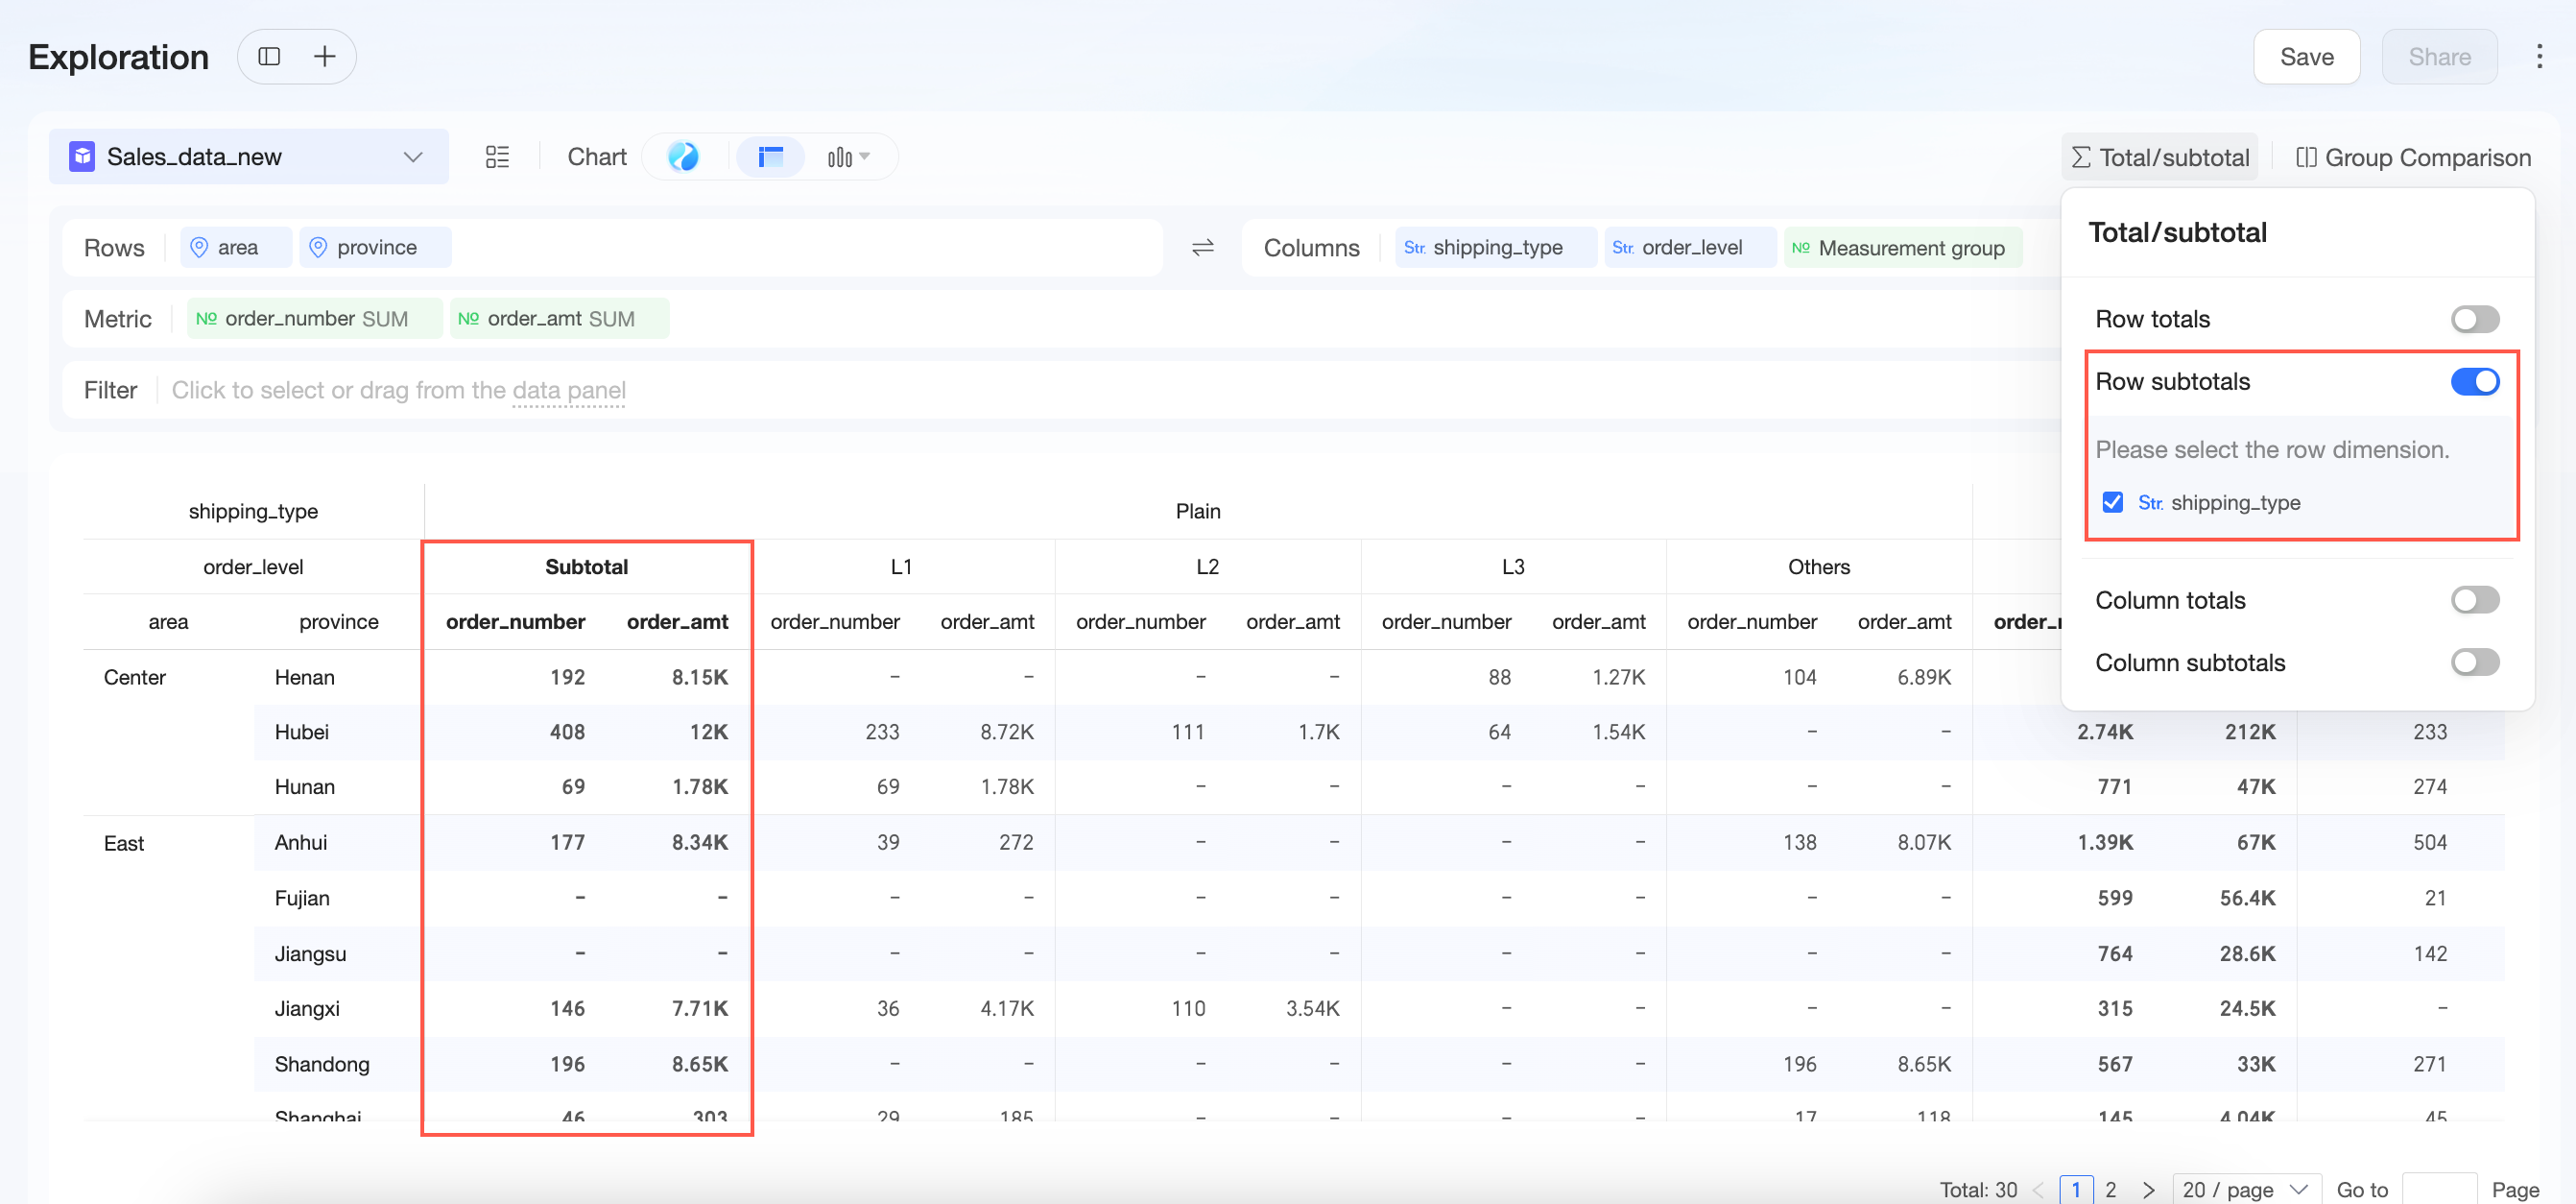Toggle the side panel layout icon
Viewport: 2576px width, 1204px height.
point(269,57)
